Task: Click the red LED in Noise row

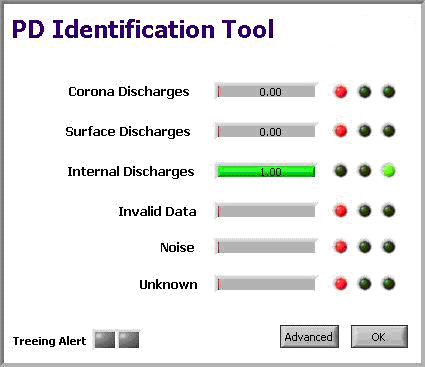Action: pos(341,247)
